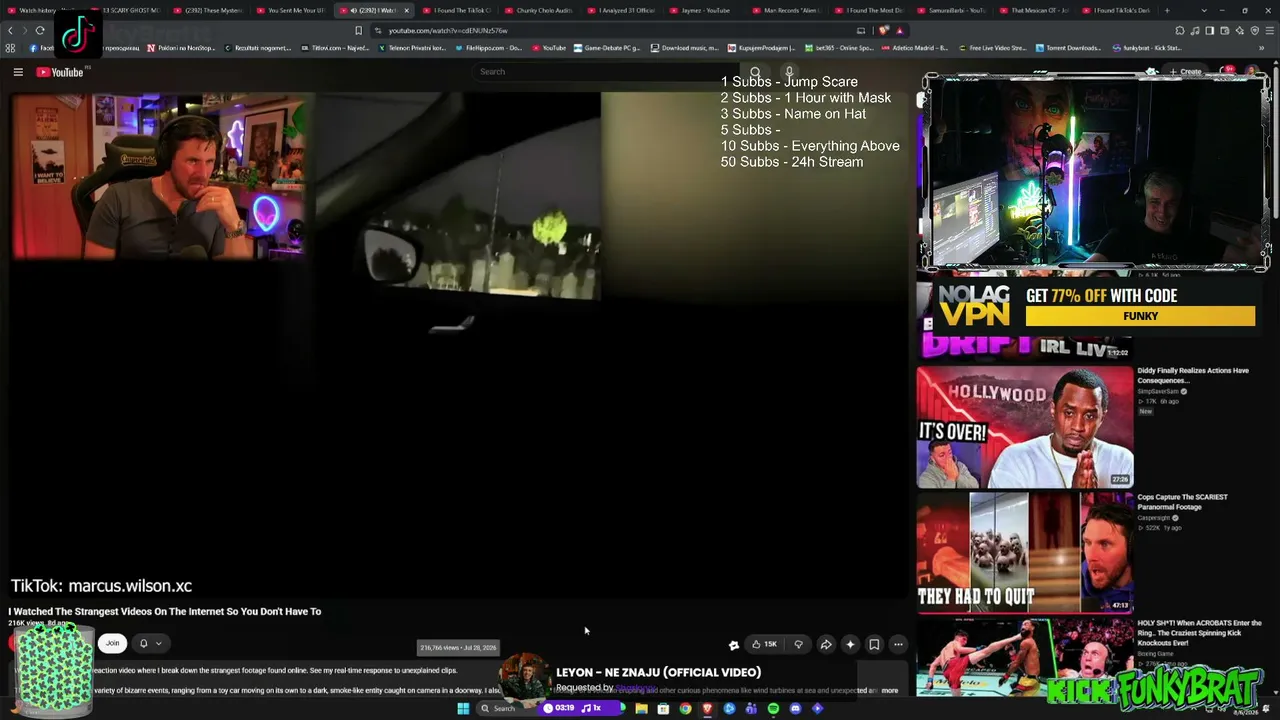Open the browser main menu
This screenshot has height=720, width=1280.
click(1270, 30)
